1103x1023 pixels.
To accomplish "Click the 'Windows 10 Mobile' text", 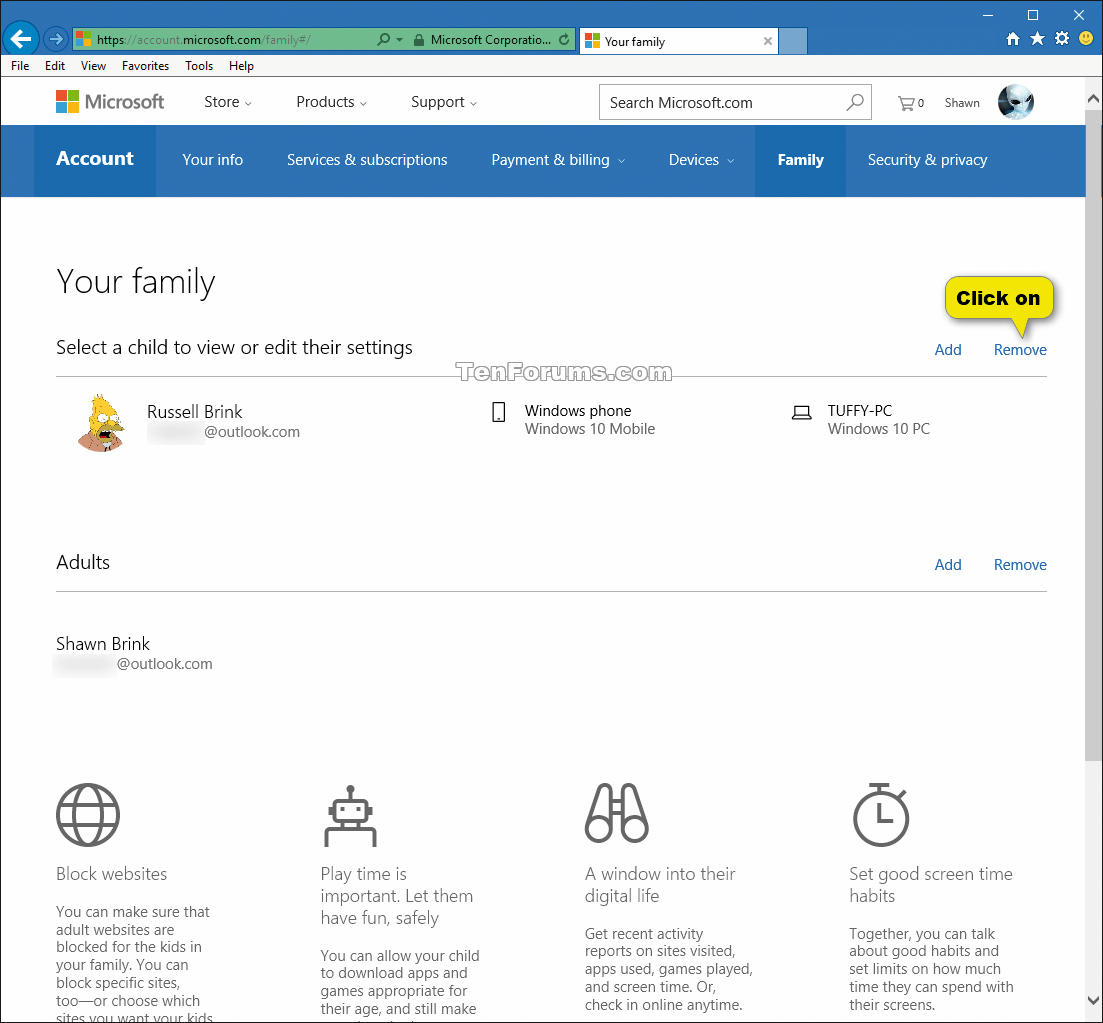I will [x=589, y=428].
